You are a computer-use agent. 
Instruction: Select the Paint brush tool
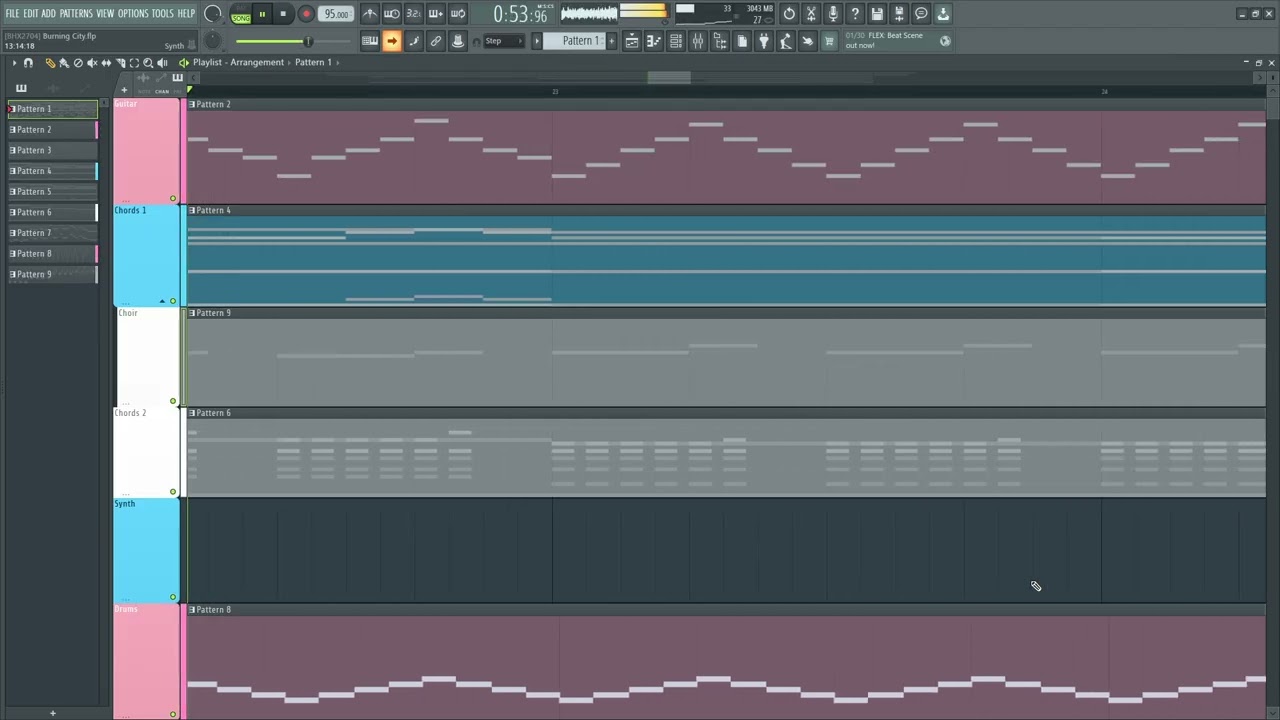(64, 63)
